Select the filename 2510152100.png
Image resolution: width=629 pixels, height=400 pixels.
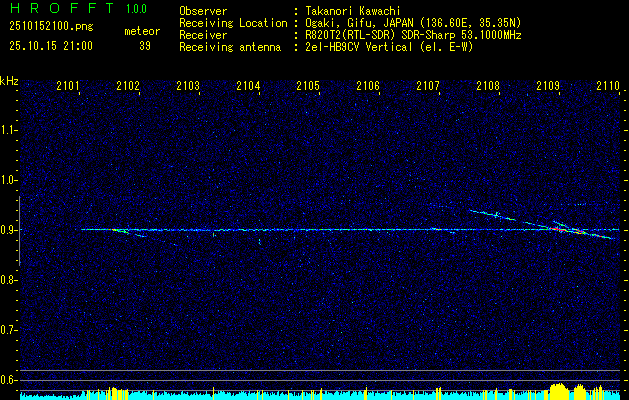pos(51,27)
